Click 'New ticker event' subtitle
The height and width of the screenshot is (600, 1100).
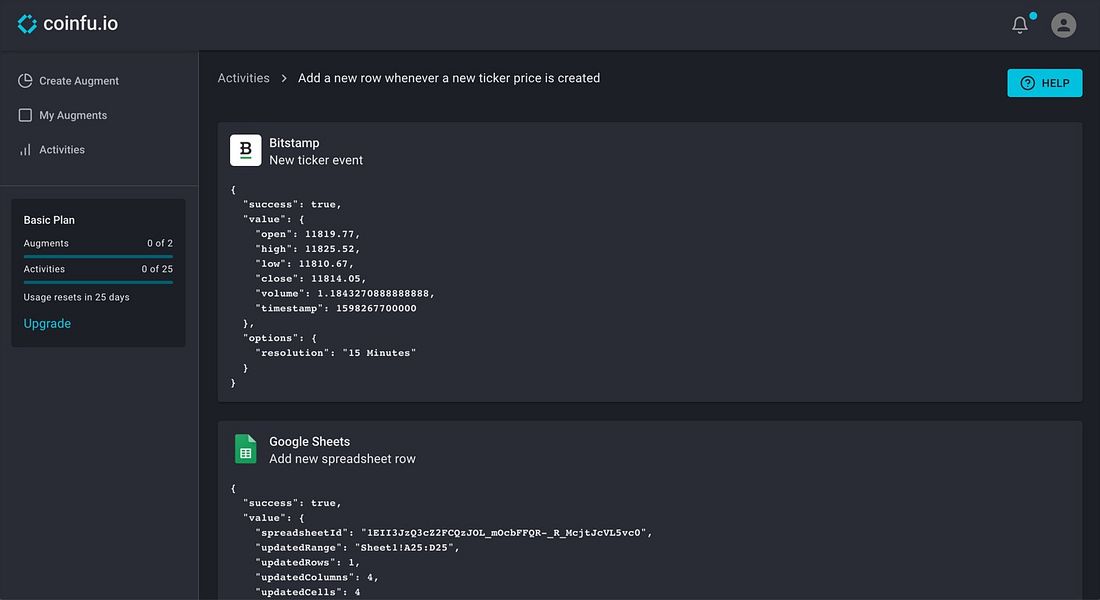pyautogui.click(x=316, y=160)
